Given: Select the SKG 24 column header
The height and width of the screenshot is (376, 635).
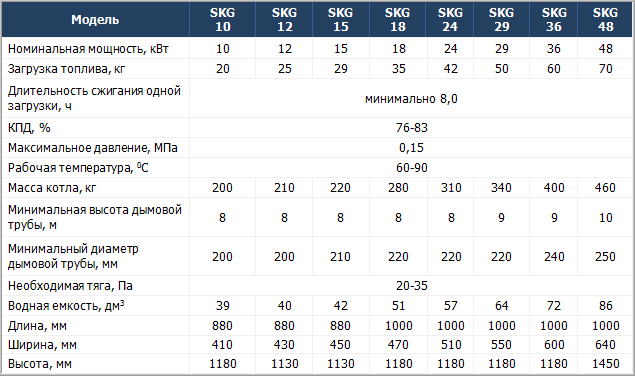Looking at the screenshot, I should point(450,19).
